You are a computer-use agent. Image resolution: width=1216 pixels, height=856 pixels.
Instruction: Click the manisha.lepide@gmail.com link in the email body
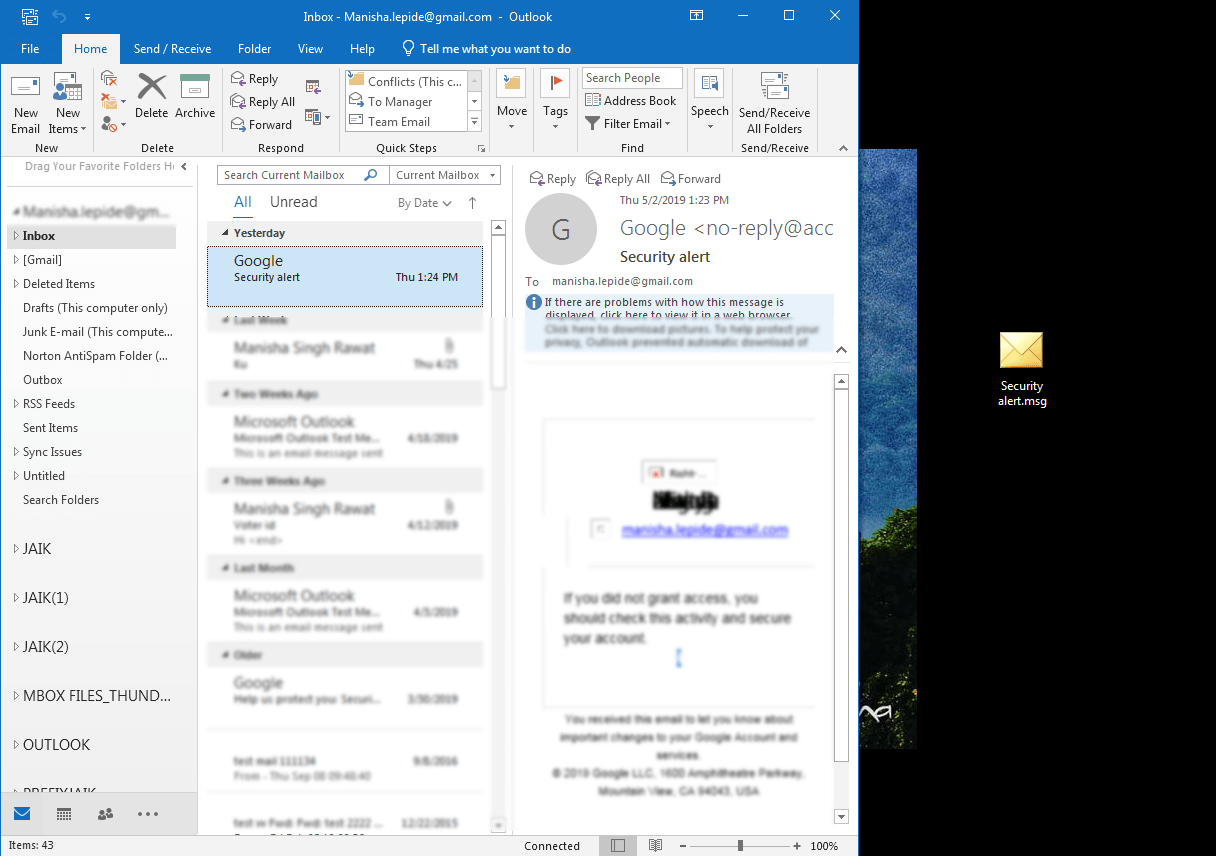pyautogui.click(x=705, y=530)
